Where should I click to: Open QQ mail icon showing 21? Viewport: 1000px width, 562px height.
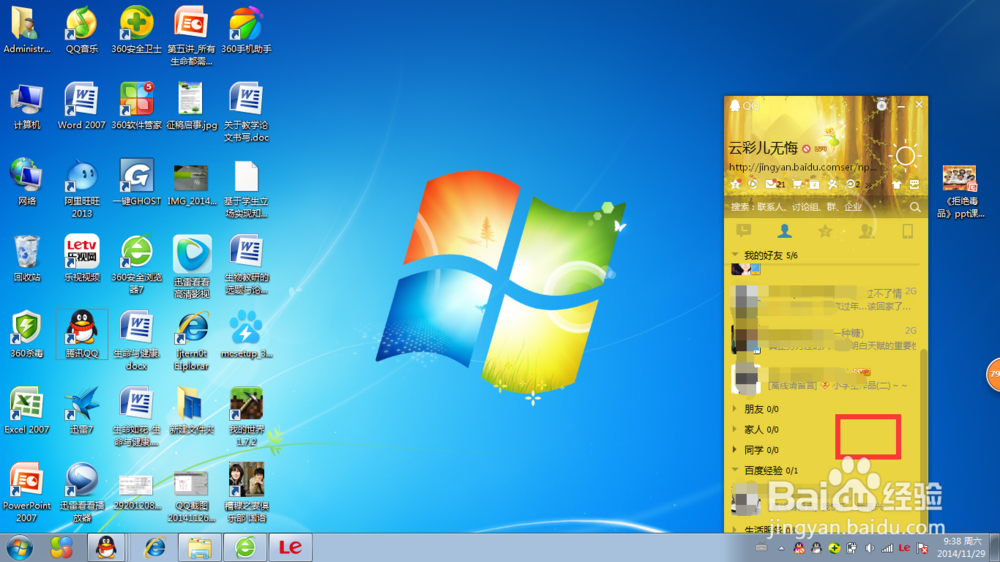coord(775,184)
